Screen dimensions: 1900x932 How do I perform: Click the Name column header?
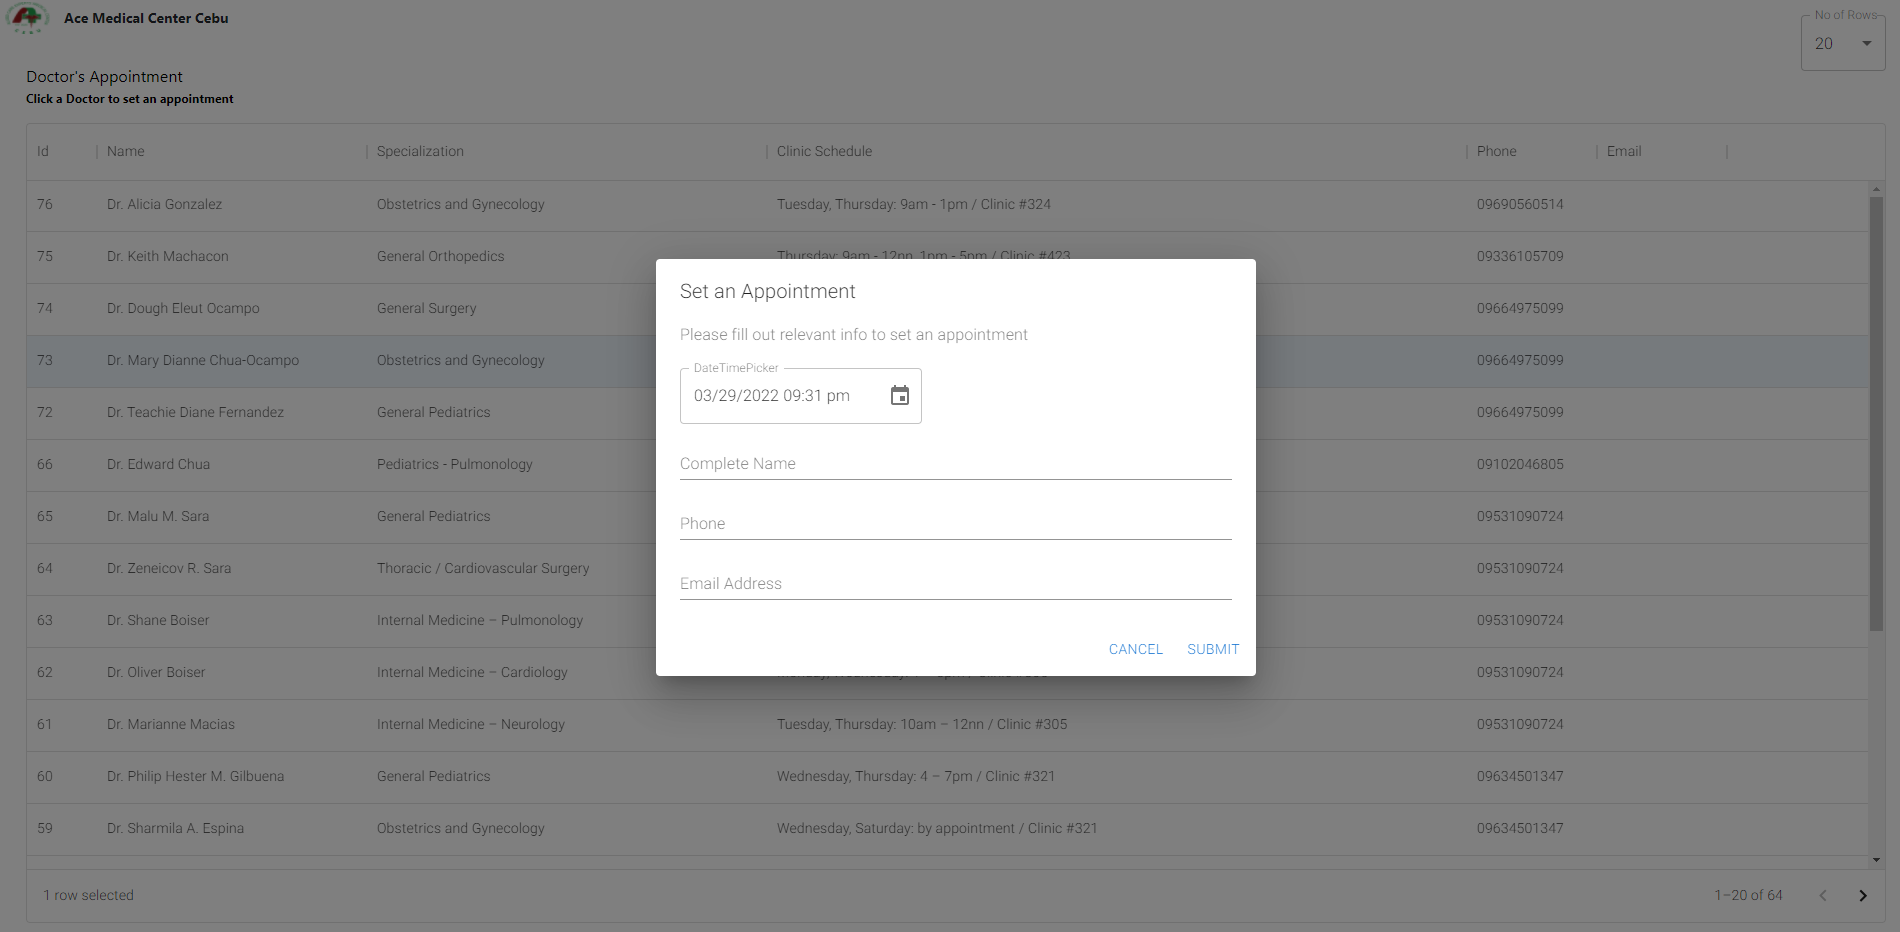click(x=126, y=151)
